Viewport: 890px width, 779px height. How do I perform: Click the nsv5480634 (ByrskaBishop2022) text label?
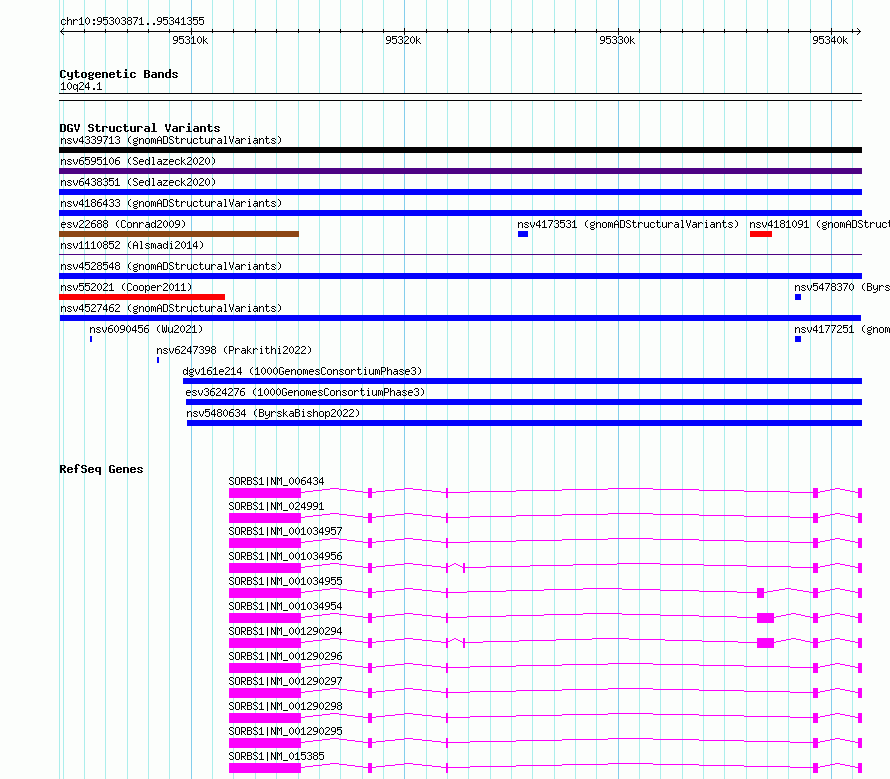[273, 413]
